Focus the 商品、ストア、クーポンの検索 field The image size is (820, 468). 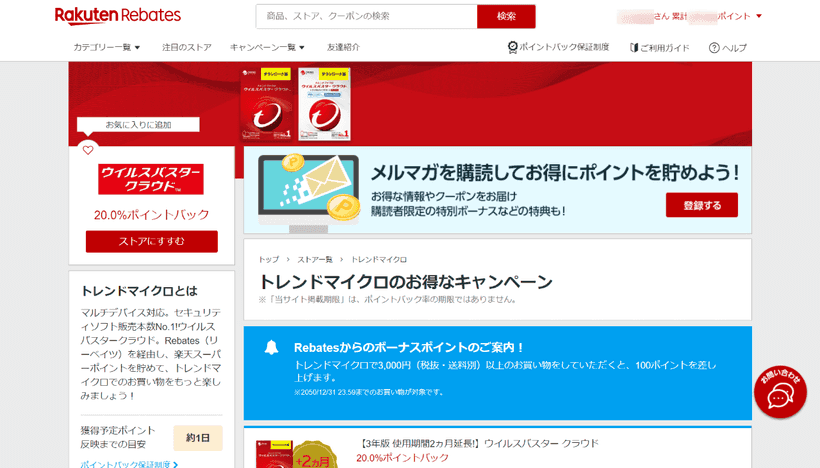(x=367, y=16)
